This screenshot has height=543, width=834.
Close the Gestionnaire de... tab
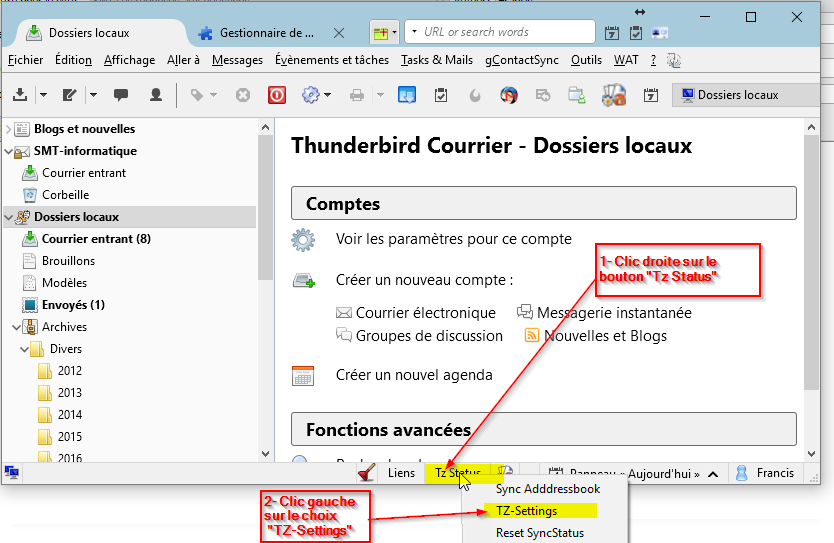[339, 33]
